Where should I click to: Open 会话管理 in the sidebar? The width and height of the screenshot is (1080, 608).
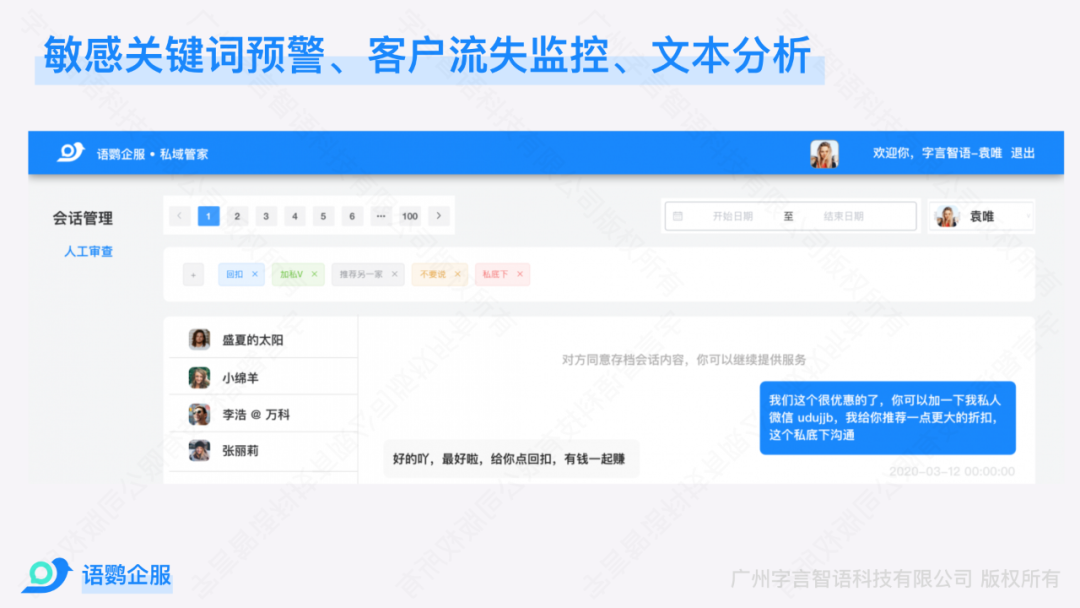tap(82, 218)
